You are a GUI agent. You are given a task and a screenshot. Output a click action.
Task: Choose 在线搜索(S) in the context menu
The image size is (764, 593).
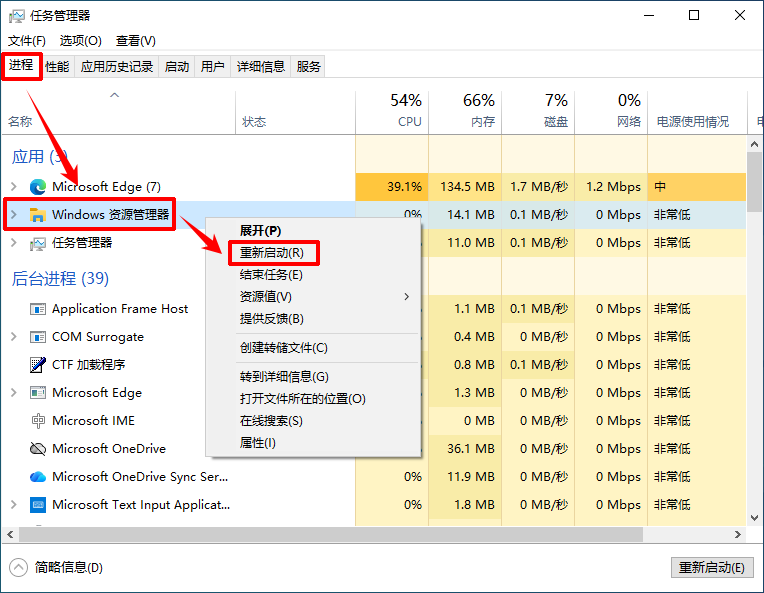tap(313, 421)
